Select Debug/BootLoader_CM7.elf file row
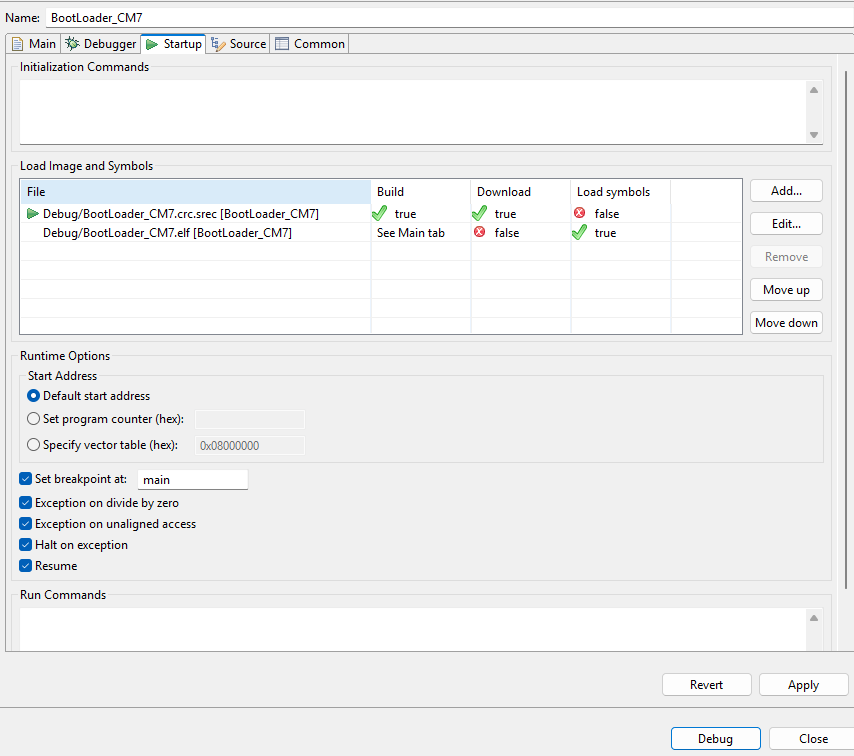The image size is (854, 756). click(x=381, y=233)
